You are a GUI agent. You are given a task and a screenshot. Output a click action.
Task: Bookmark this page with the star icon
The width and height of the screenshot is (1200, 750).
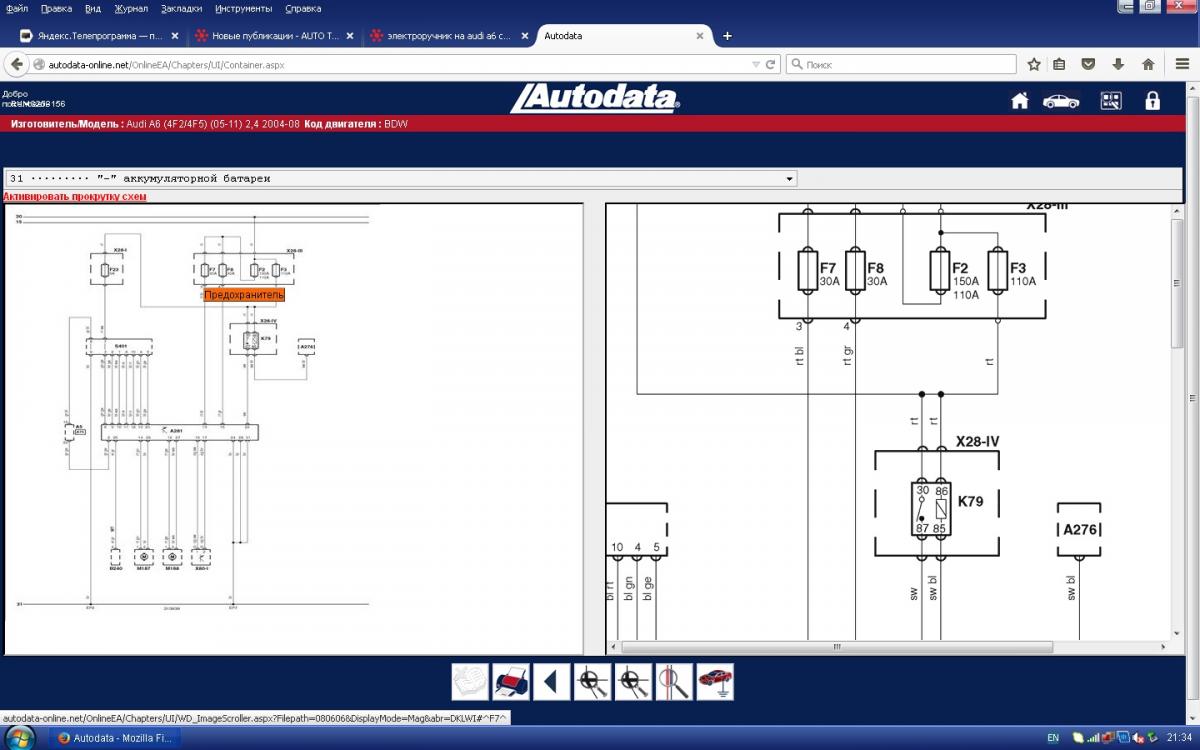[1034, 64]
